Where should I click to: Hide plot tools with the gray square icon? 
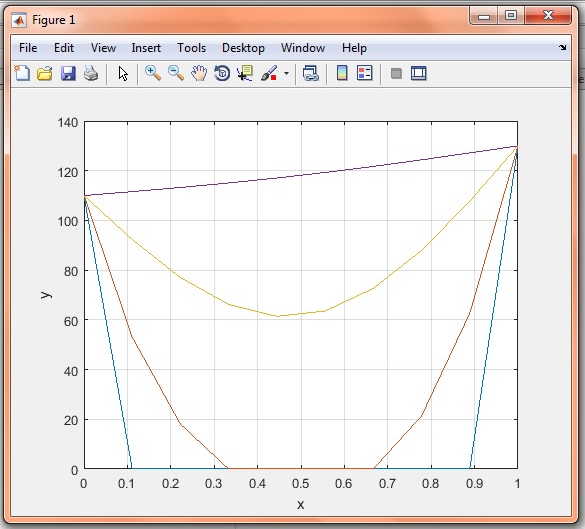[396, 73]
